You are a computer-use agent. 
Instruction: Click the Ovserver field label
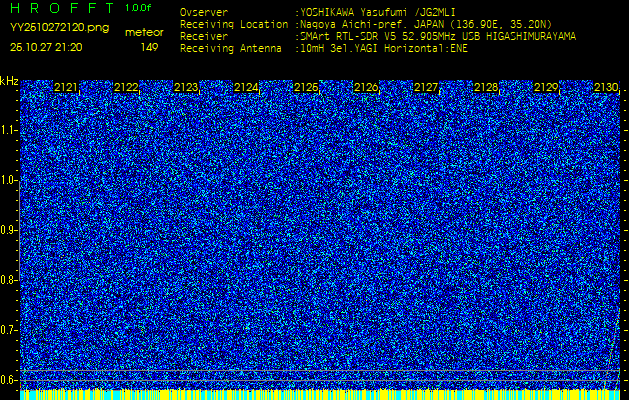point(204,12)
